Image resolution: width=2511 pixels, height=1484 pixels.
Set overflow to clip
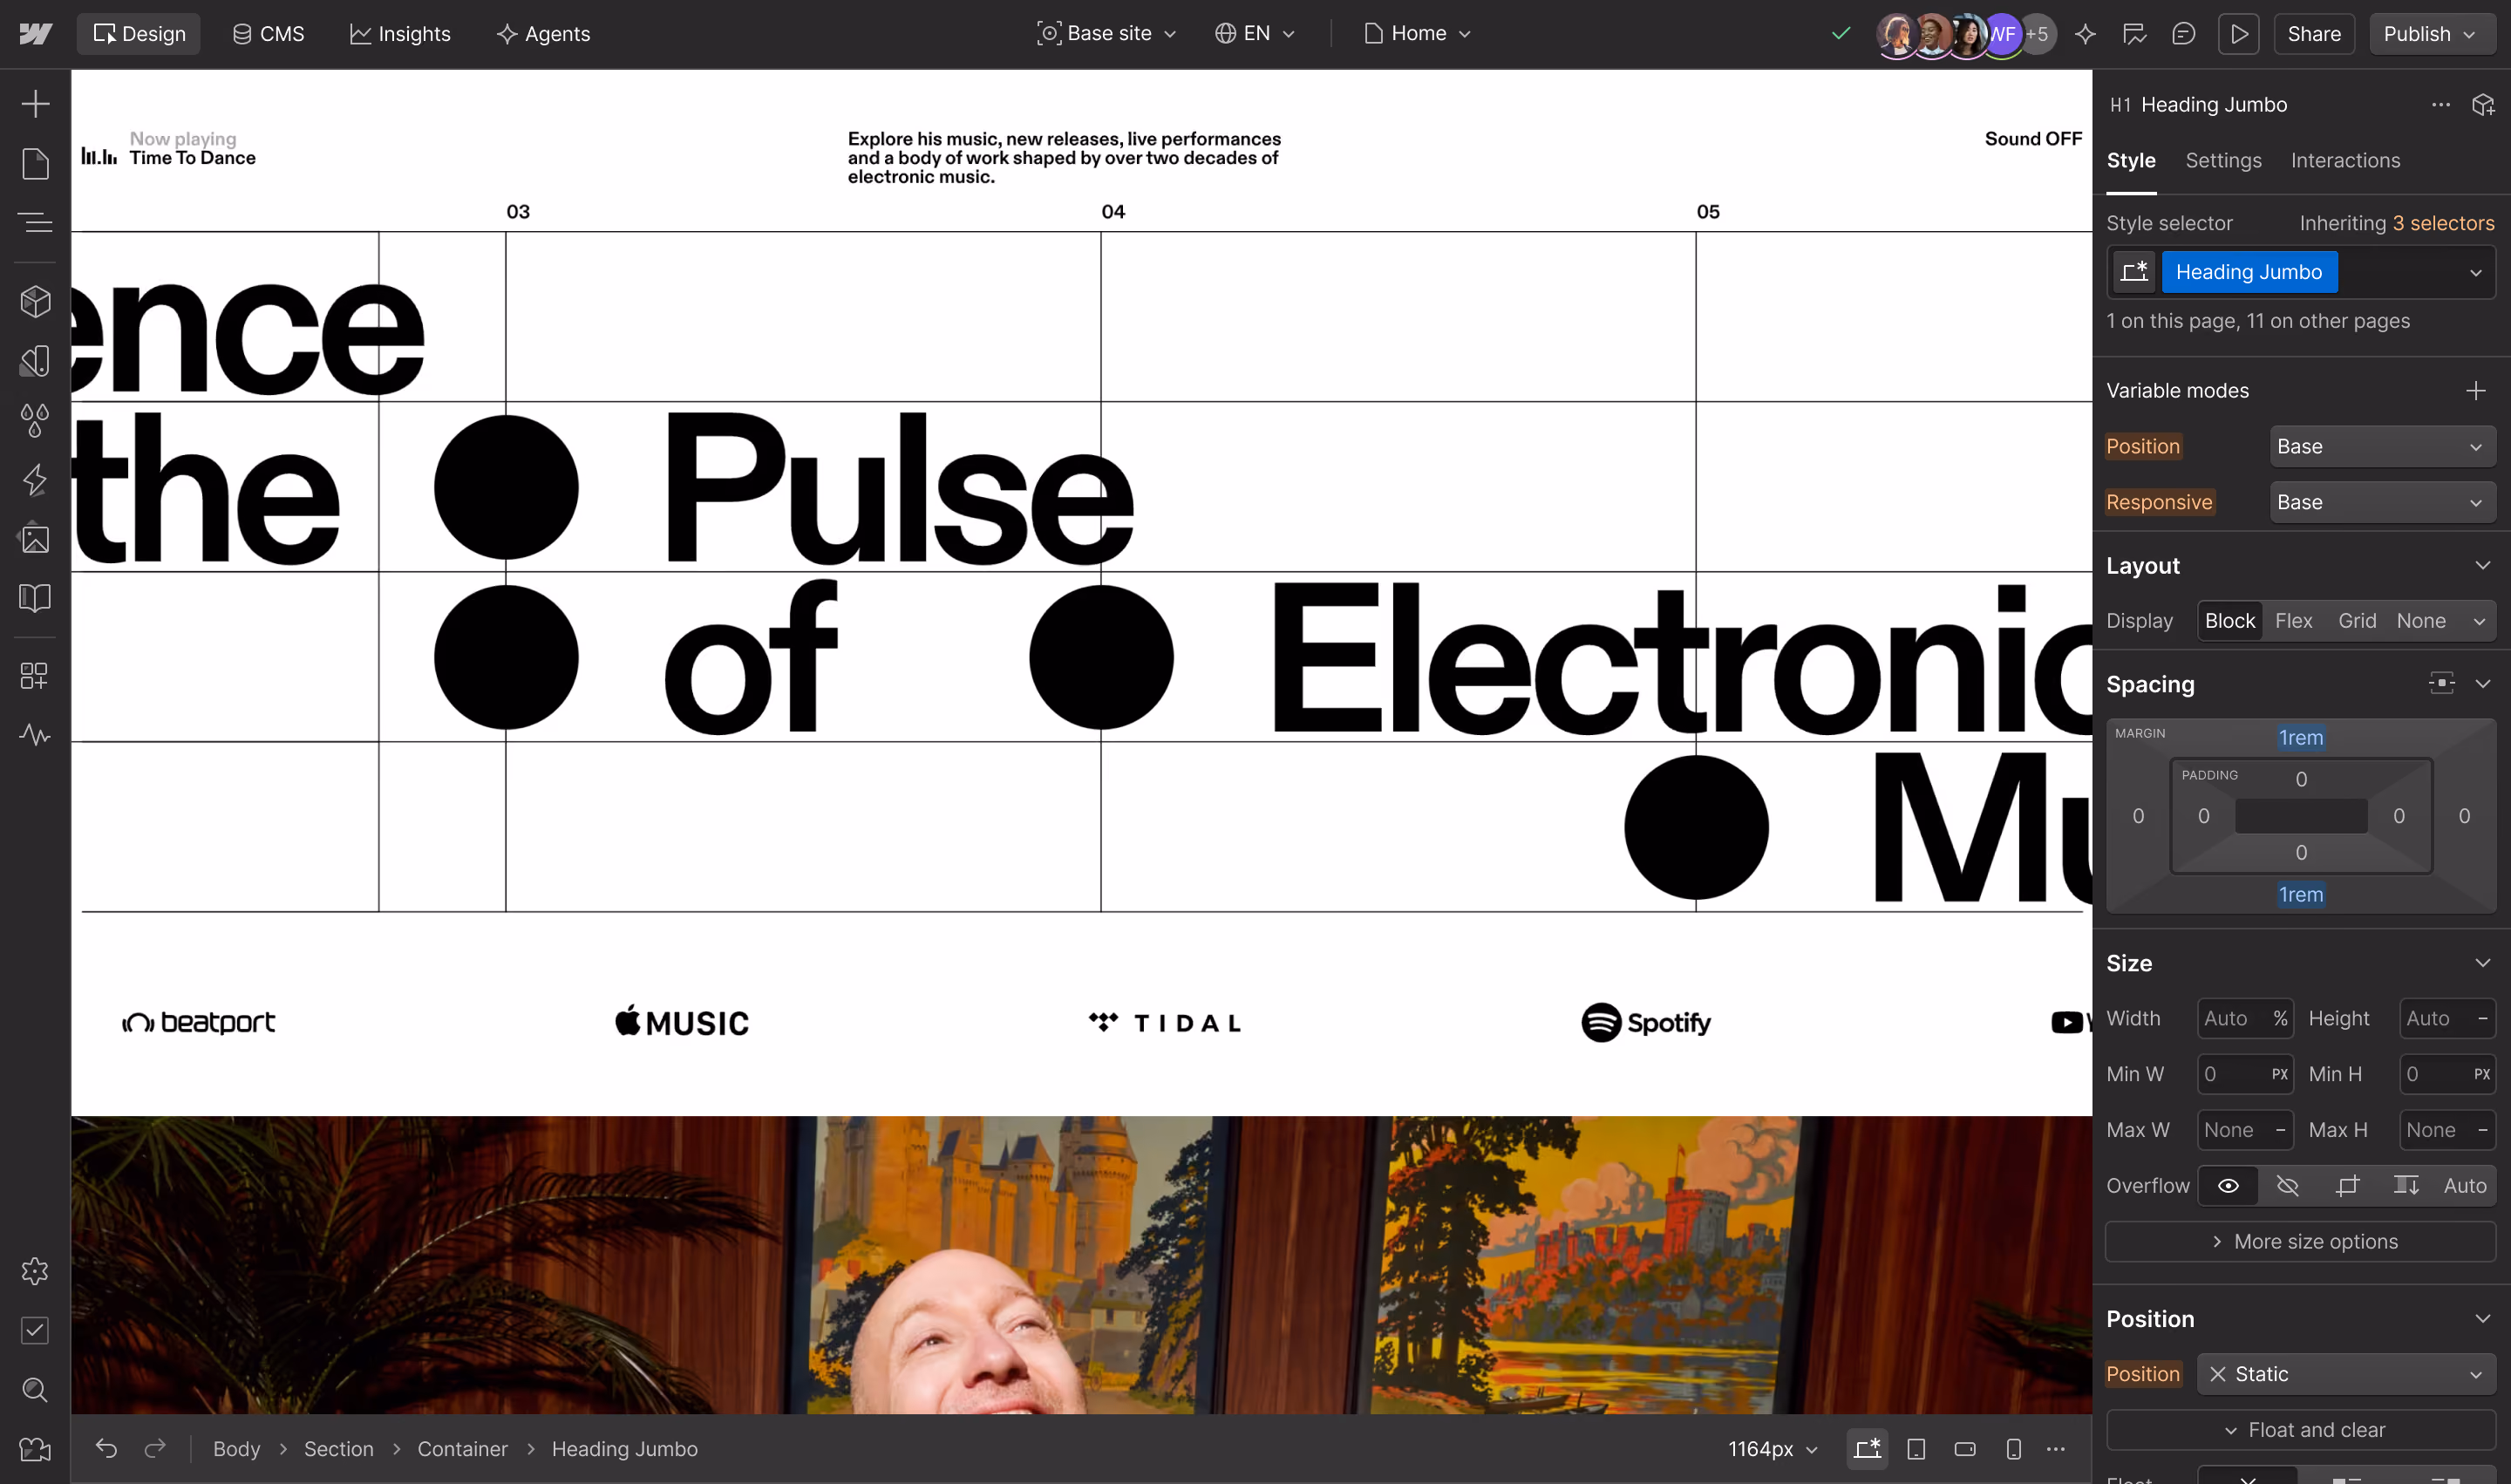tap(2347, 1186)
